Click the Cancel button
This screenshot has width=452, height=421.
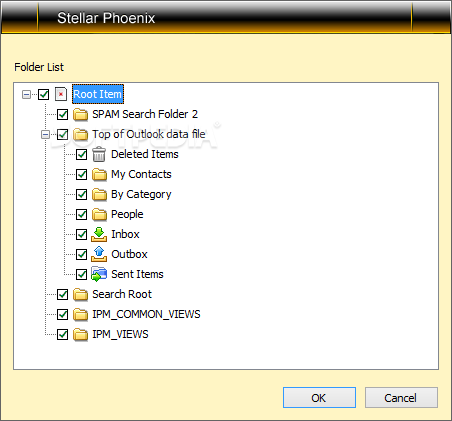(x=401, y=397)
